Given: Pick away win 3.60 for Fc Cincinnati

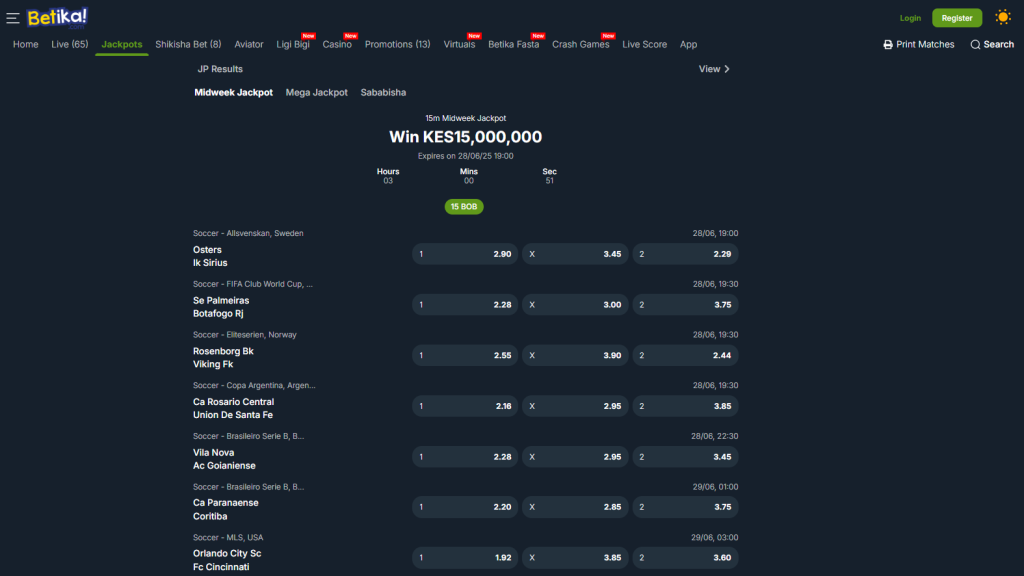Looking at the screenshot, I should (685, 558).
